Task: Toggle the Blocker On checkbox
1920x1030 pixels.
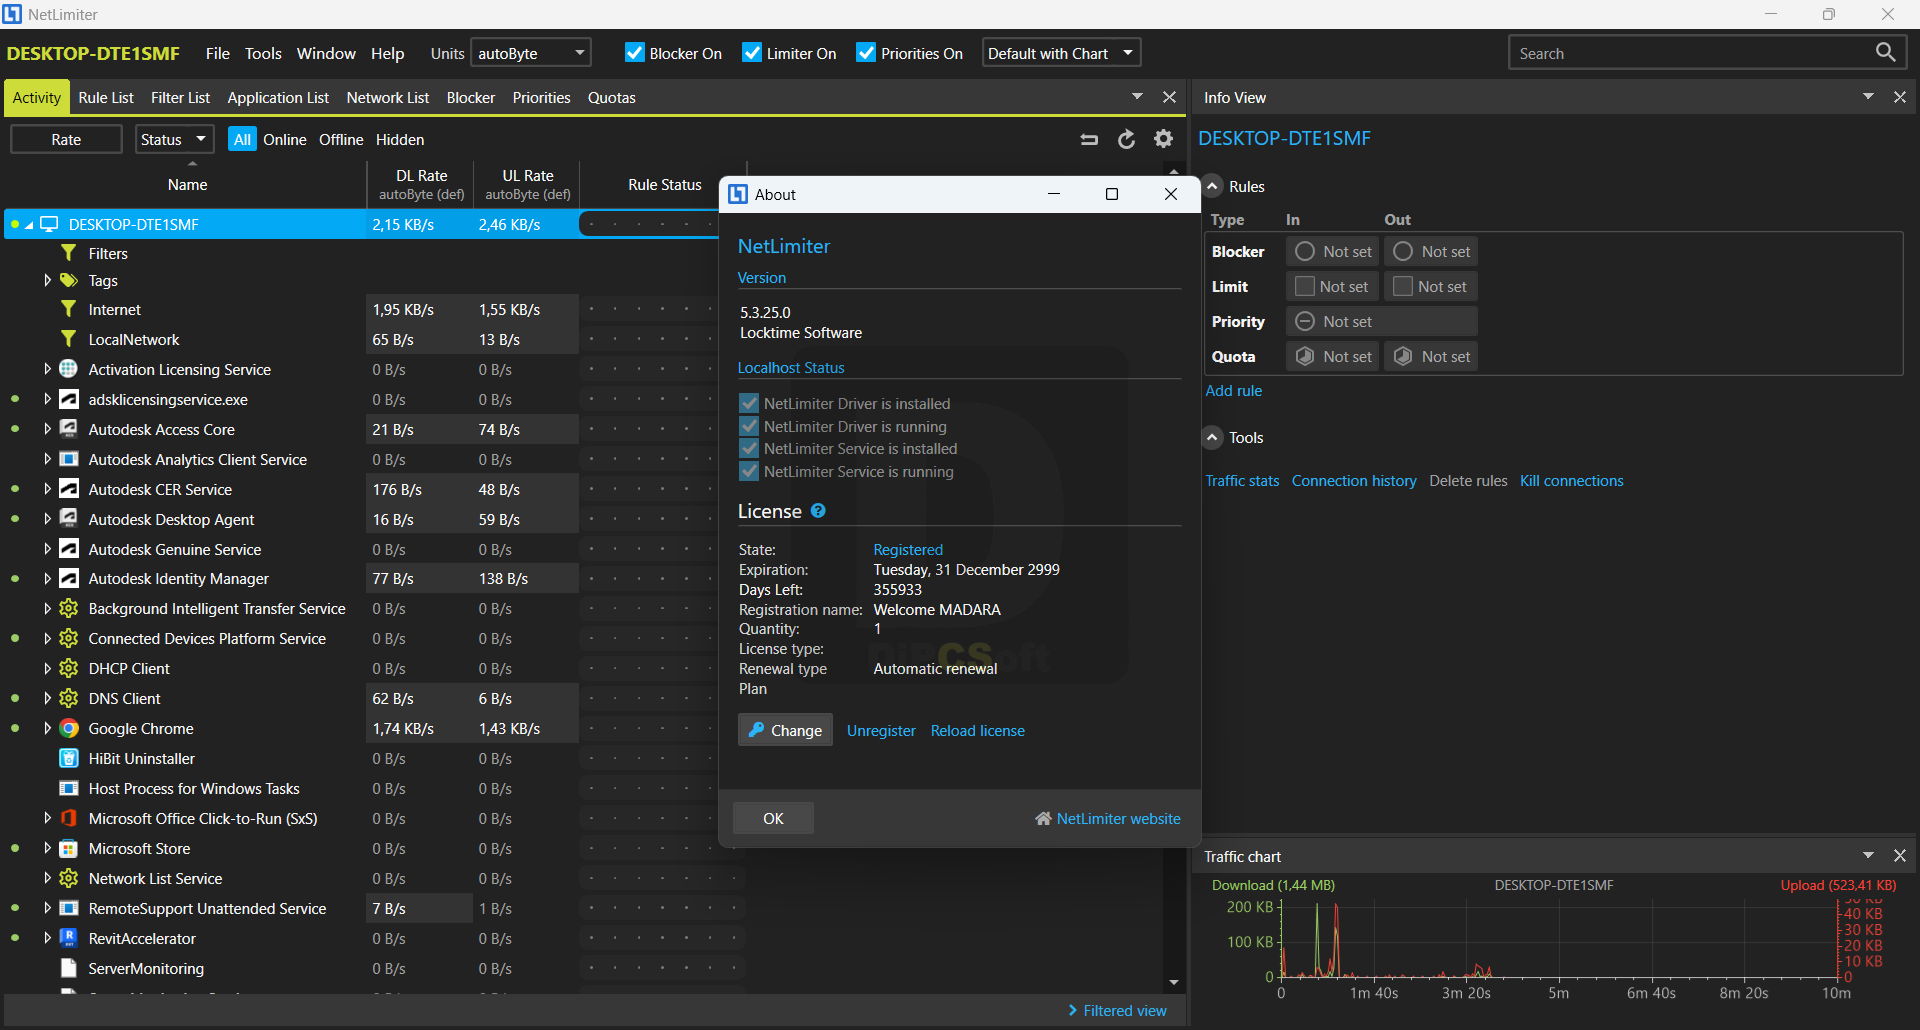Action: click(634, 53)
